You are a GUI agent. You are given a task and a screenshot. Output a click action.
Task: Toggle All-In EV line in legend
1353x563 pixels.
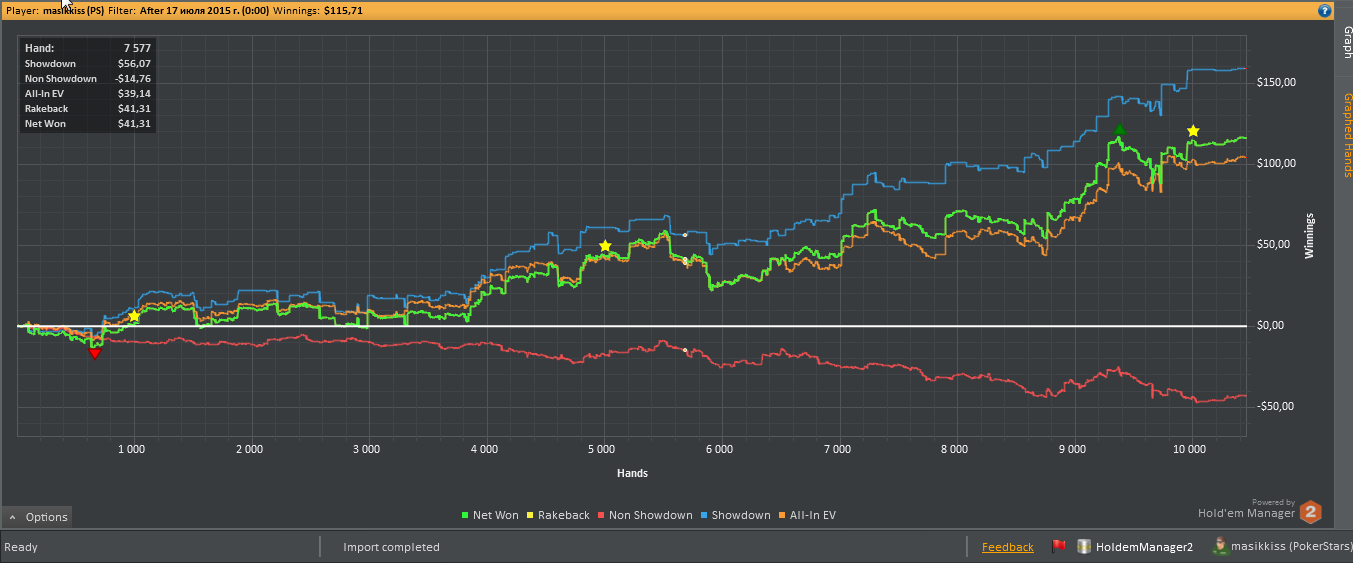(x=807, y=516)
